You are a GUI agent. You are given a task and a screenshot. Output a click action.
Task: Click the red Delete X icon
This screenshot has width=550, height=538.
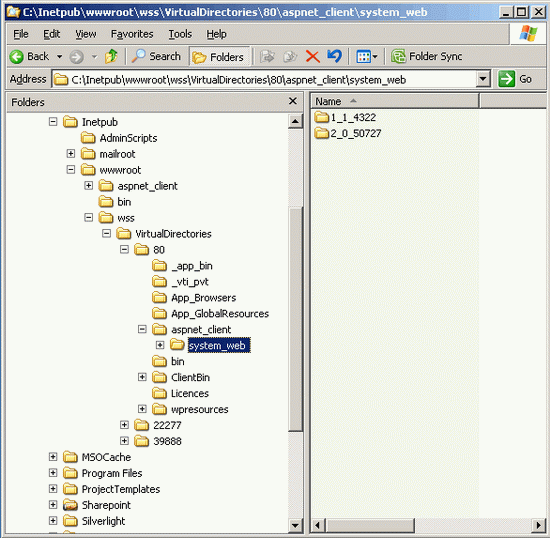coord(312,56)
